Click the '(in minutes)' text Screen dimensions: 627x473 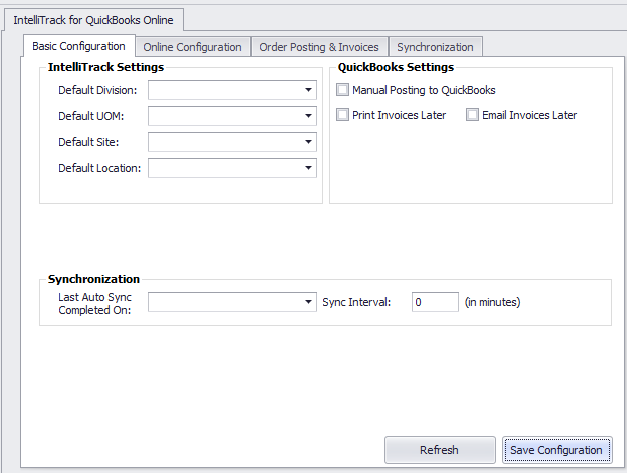[x=493, y=302]
